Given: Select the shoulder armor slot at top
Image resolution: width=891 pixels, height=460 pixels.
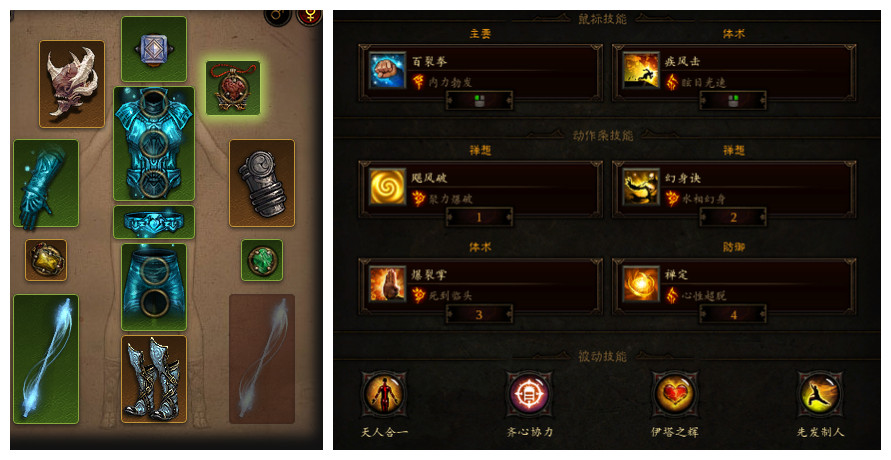Looking at the screenshot, I should [154, 49].
